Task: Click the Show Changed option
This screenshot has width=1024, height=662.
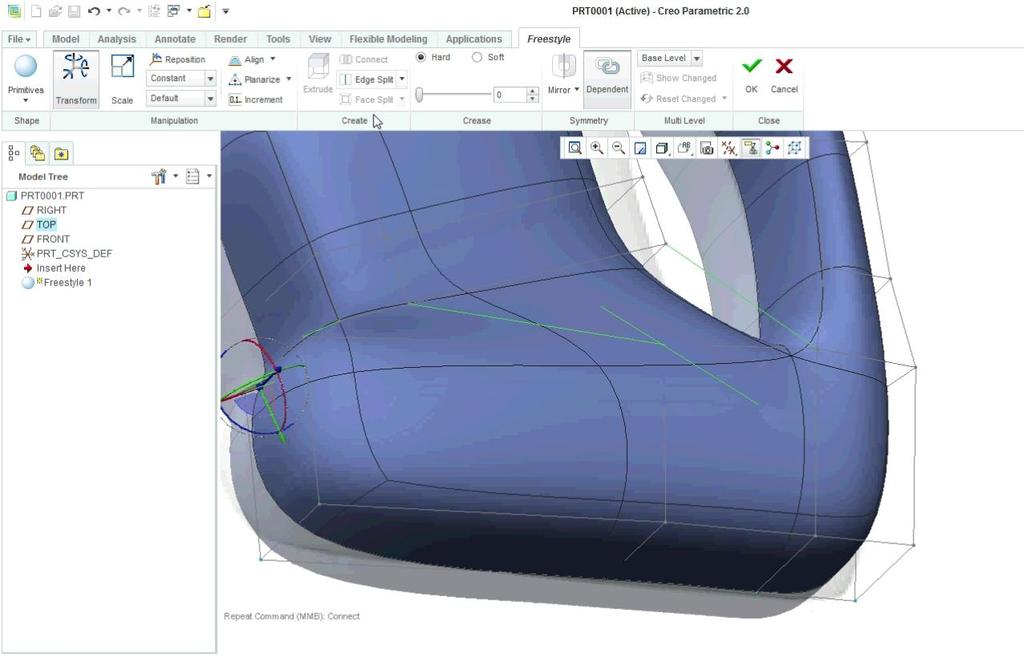Action: tap(679, 78)
